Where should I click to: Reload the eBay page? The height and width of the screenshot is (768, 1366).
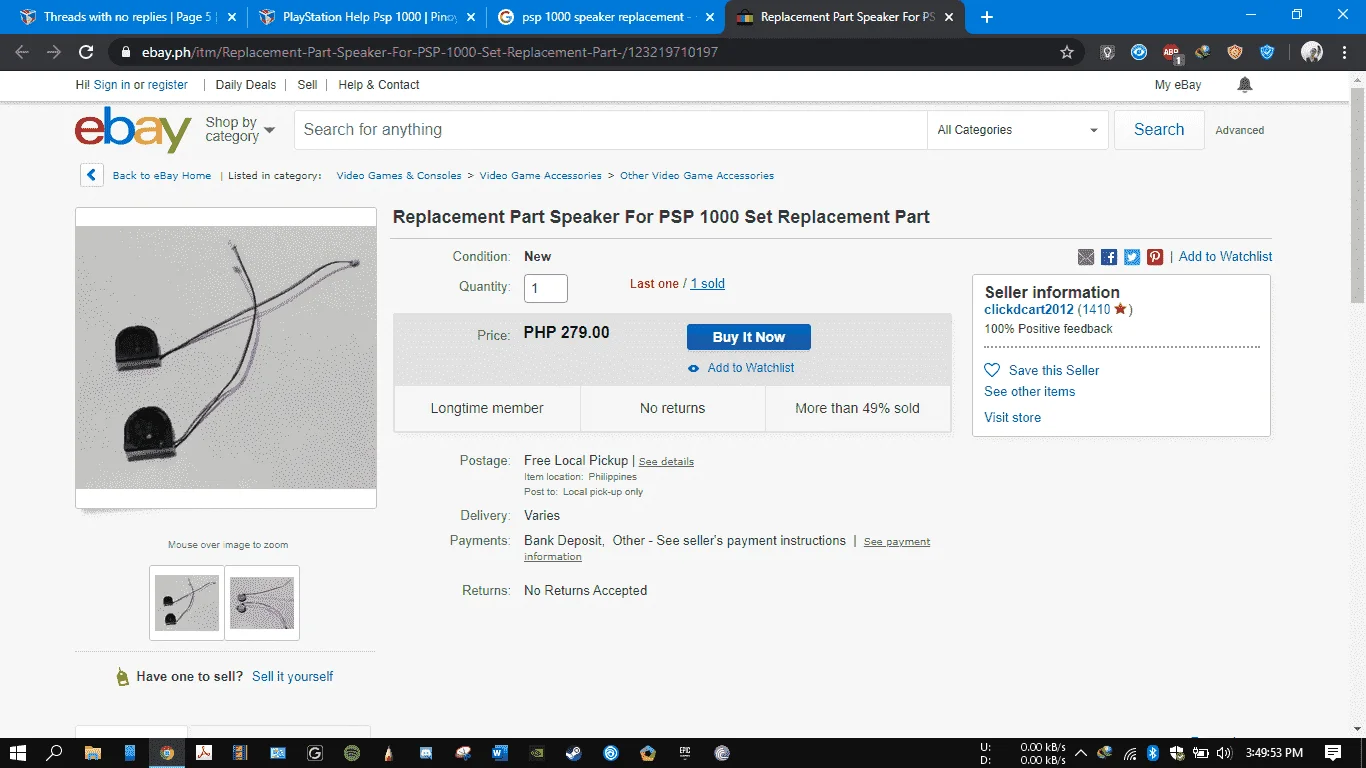click(x=86, y=52)
